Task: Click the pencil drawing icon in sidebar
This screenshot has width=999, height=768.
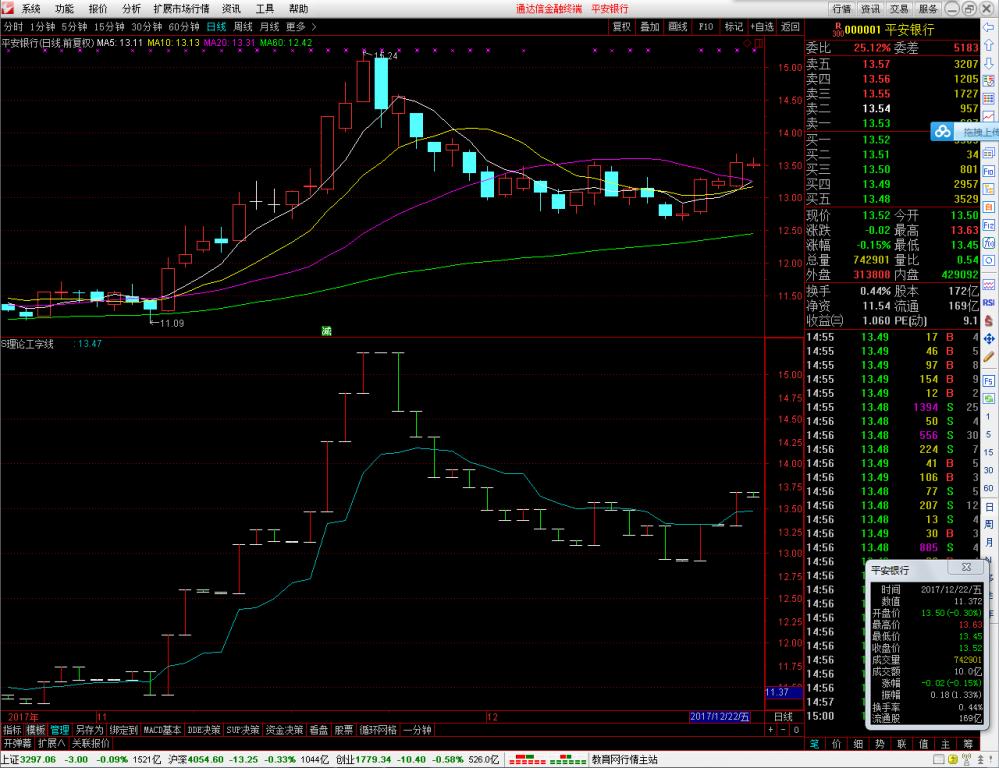Action: point(989,356)
